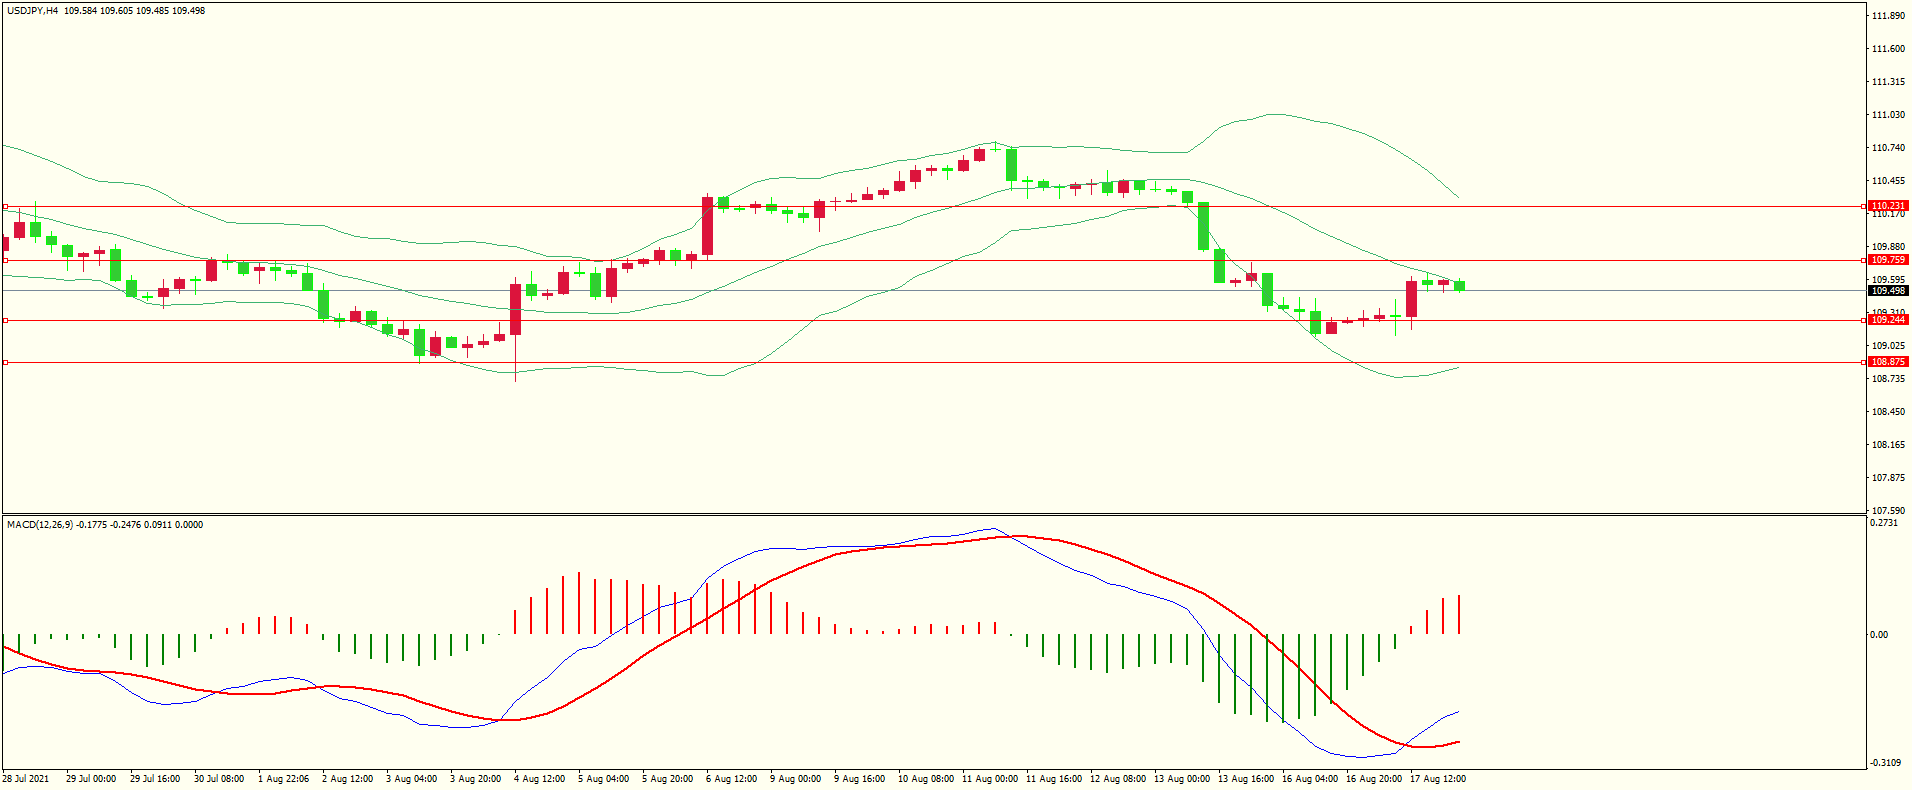Click the 5 Aug 04:00 time label

[603, 779]
